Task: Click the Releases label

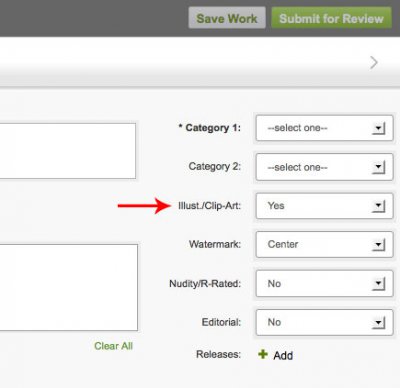Action: click(218, 354)
